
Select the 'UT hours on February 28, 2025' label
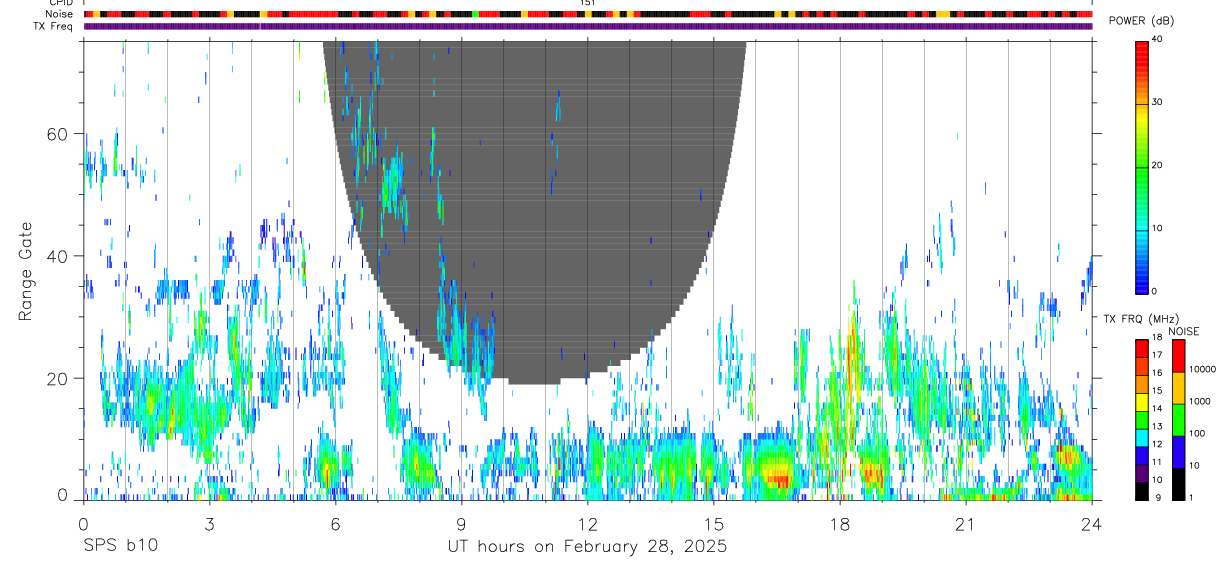587,547
